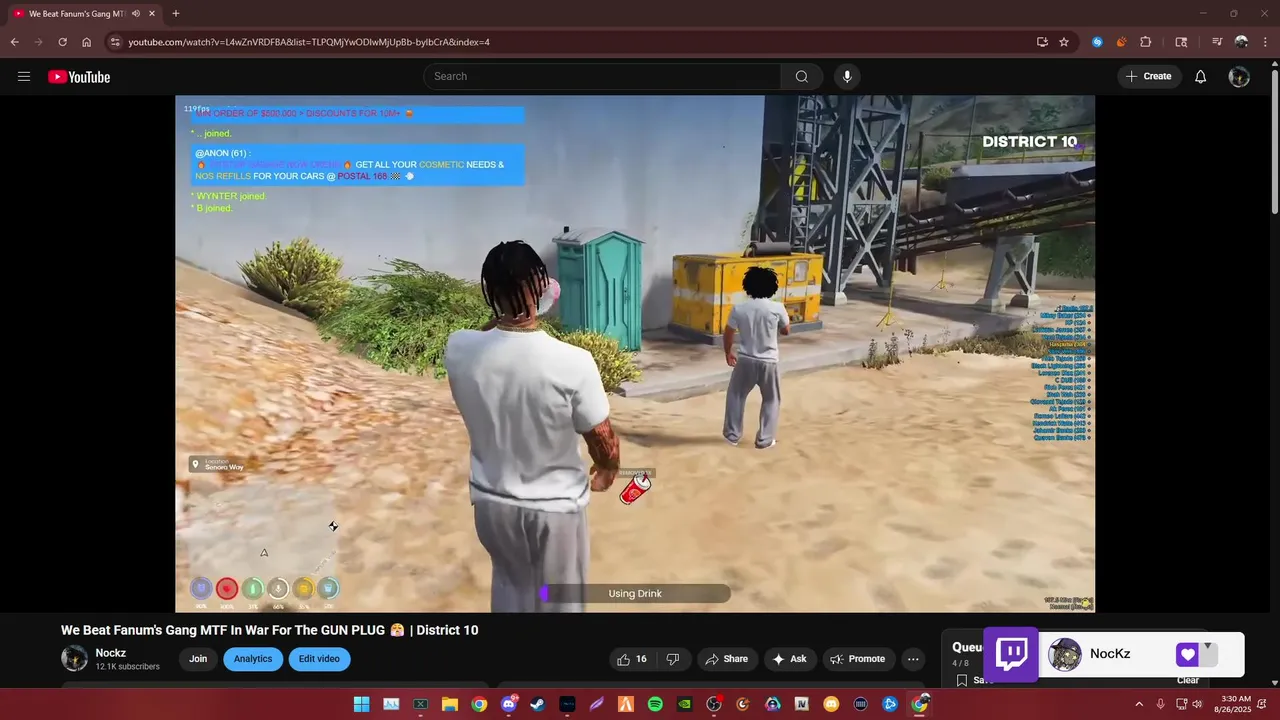Open Spotify from the taskbar
The image size is (1280, 720).
655,704
